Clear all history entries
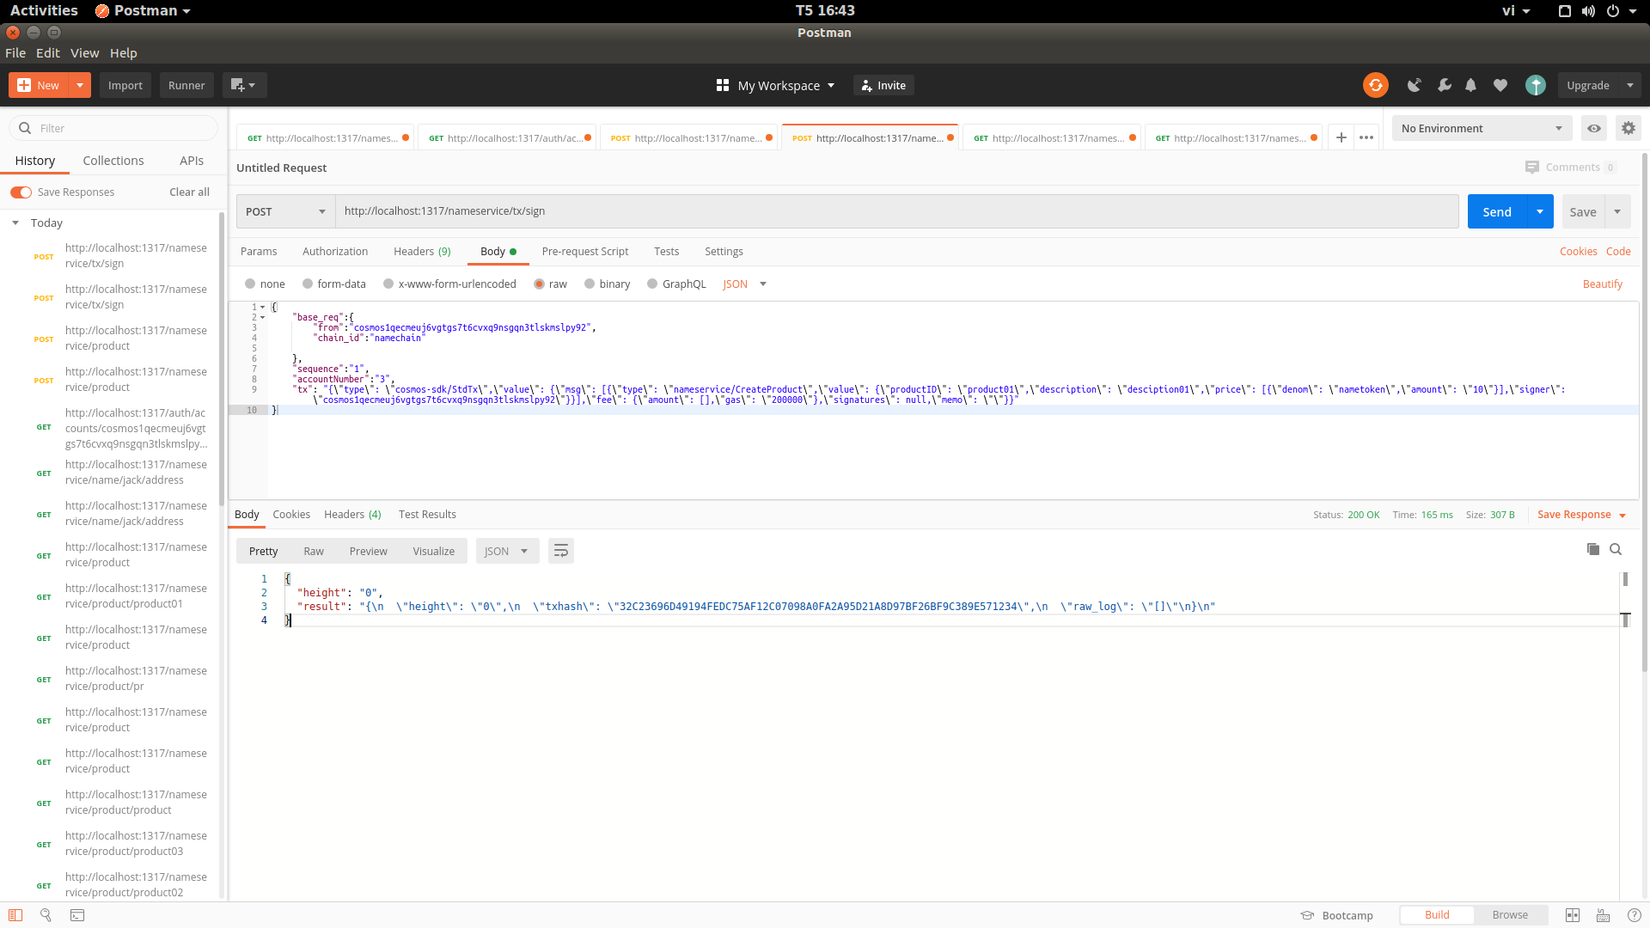 [x=189, y=192]
